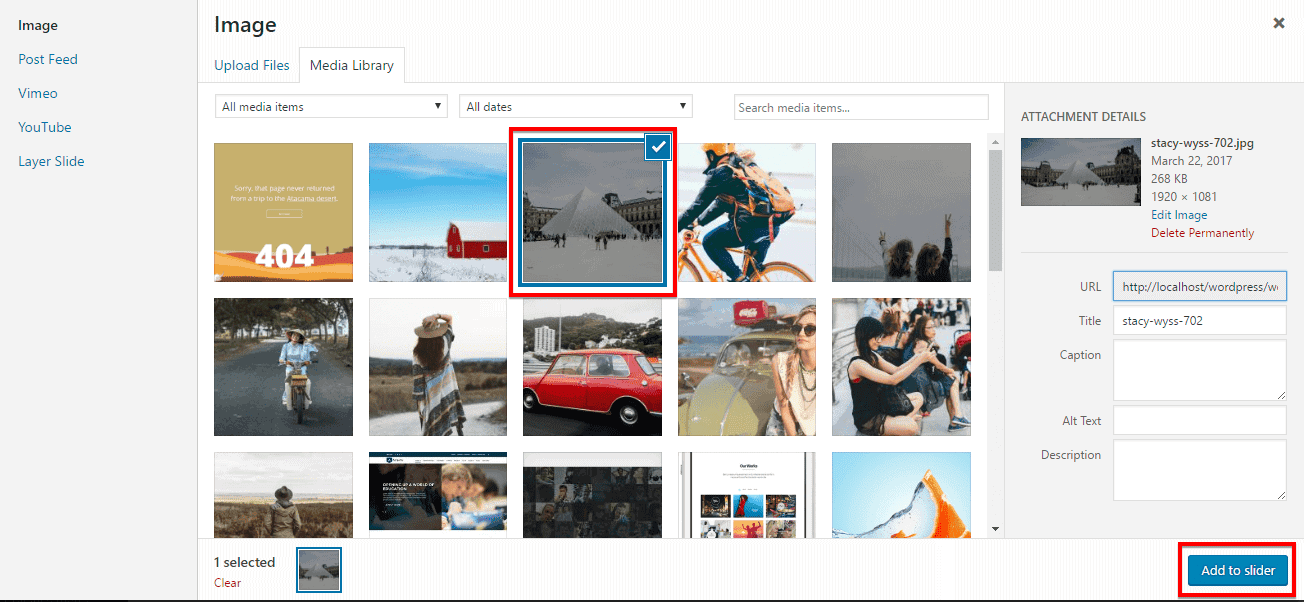Choose the cyclist with backpack thumbnail
Image resolution: width=1304 pixels, height=602 pixels.
pyautogui.click(x=747, y=212)
